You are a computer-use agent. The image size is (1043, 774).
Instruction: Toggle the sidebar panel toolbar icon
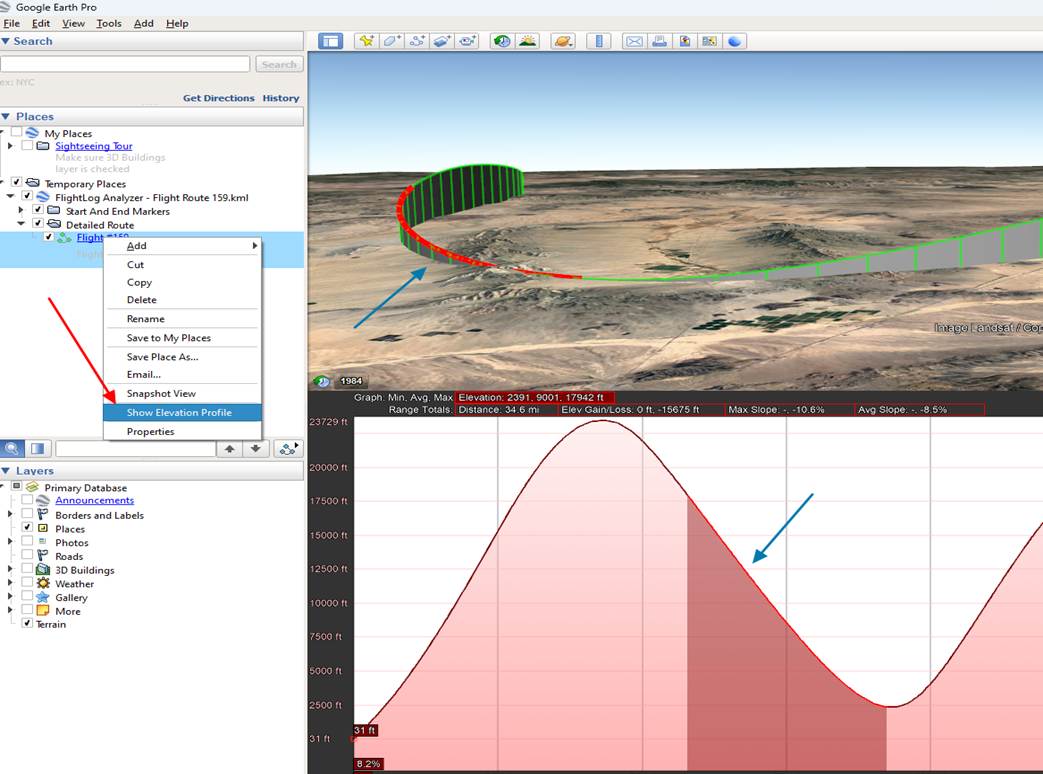330,41
